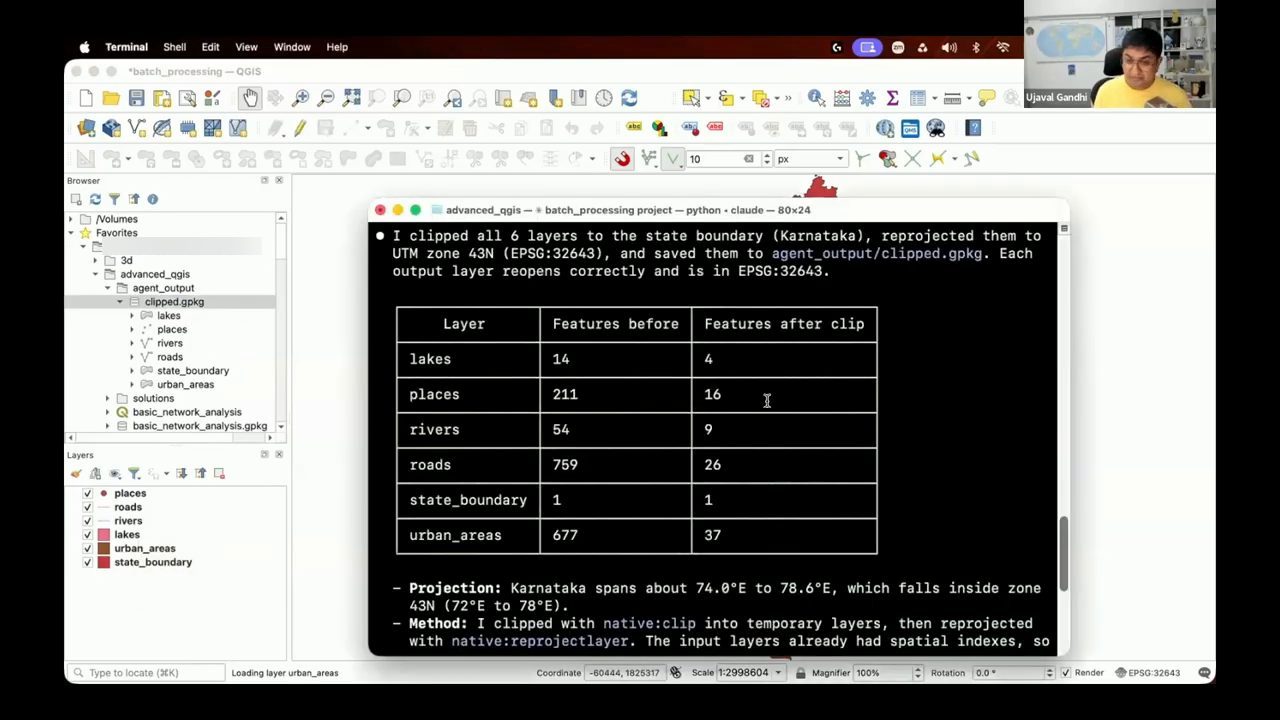Open the Edit menu
The image size is (1280, 720).
(210, 47)
